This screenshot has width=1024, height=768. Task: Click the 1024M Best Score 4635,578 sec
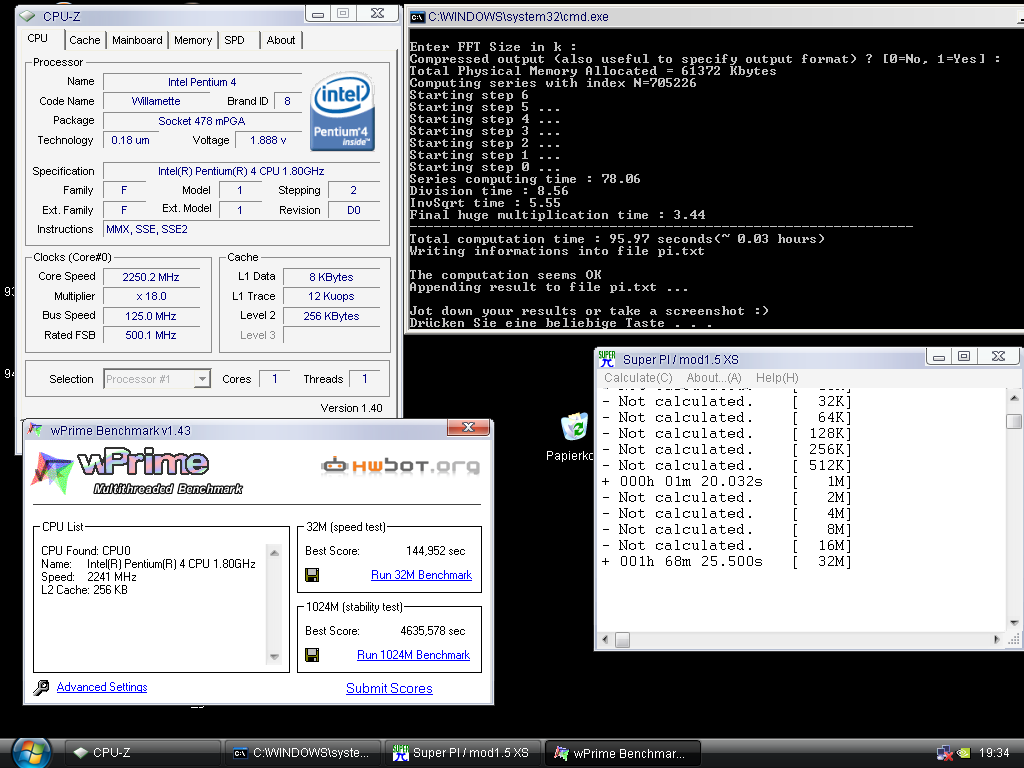[x=432, y=631]
